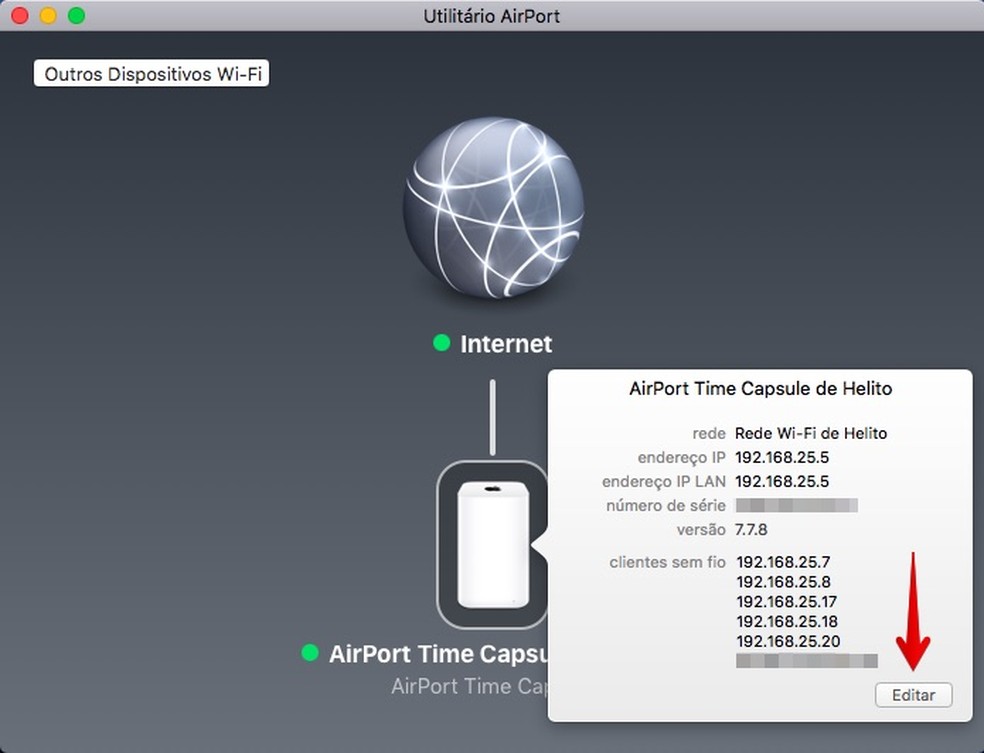The image size is (984, 753).
Task: Click the green status dot beside AirPort Time Capsule
Action: coord(310,653)
